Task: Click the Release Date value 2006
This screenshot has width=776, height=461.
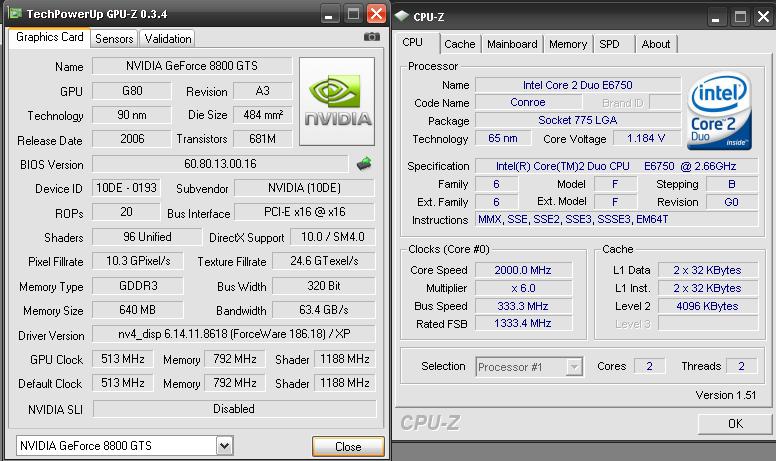Action: click(x=132, y=138)
